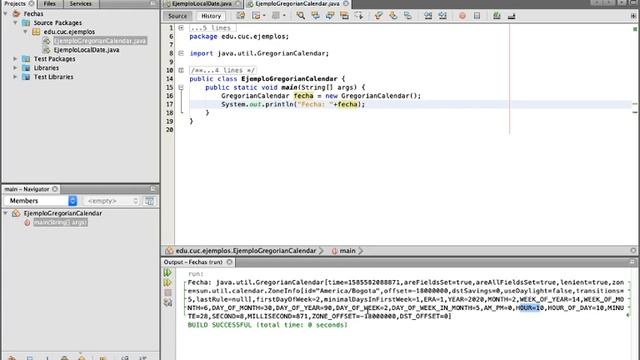Image resolution: width=640 pixels, height=360 pixels.
Task: Select EjemploLocalDate.java in Projects tree
Action: click(87, 50)
